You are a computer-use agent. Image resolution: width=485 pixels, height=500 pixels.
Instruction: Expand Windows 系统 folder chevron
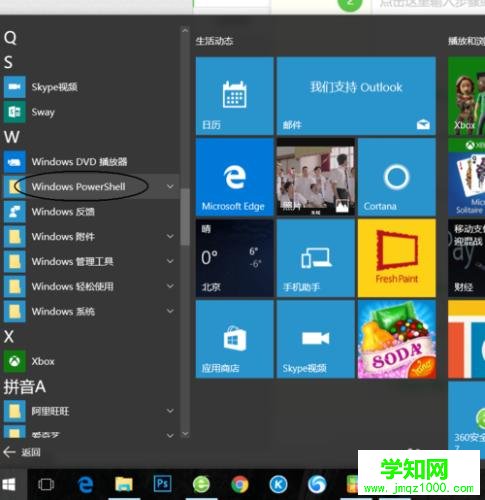click(170, 311)
